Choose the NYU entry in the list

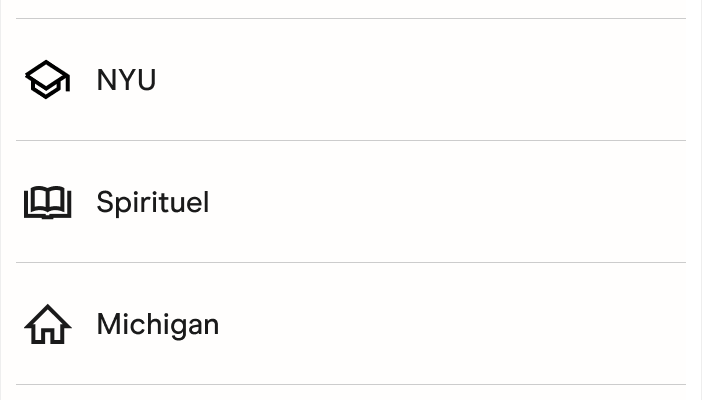click(x=350, y=80)
